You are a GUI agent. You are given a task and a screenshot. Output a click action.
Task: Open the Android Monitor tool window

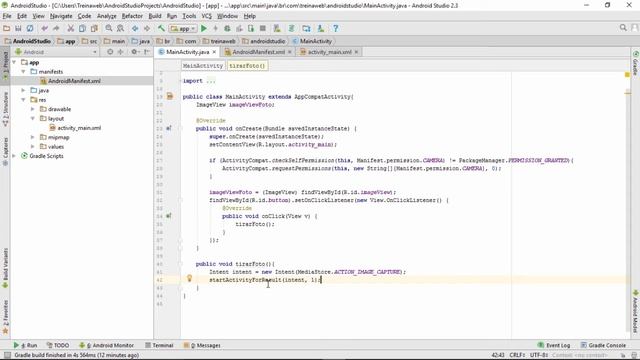click(107, 345)
